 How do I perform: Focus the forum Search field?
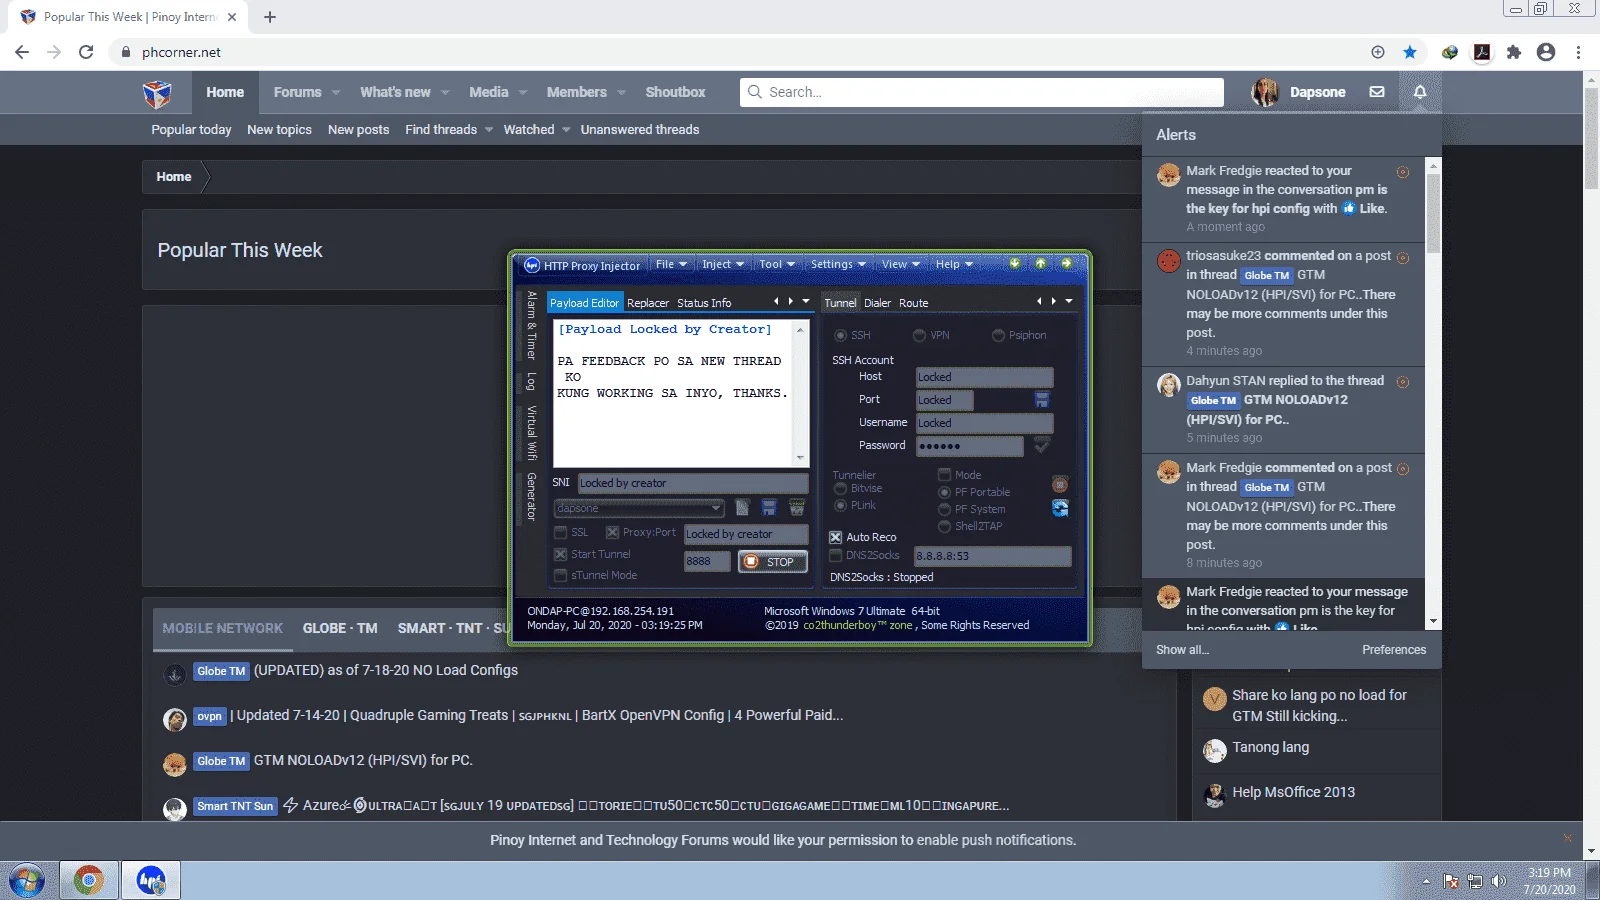click(x=982, y=92)
